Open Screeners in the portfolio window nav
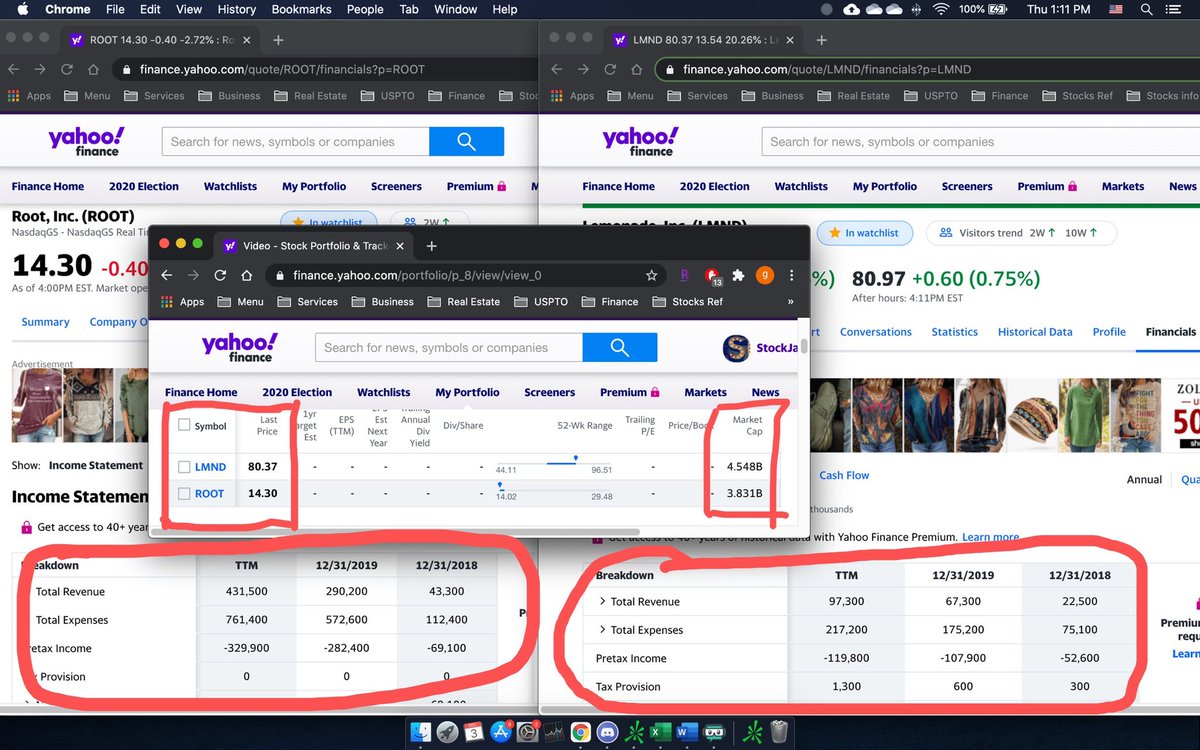 550,392
